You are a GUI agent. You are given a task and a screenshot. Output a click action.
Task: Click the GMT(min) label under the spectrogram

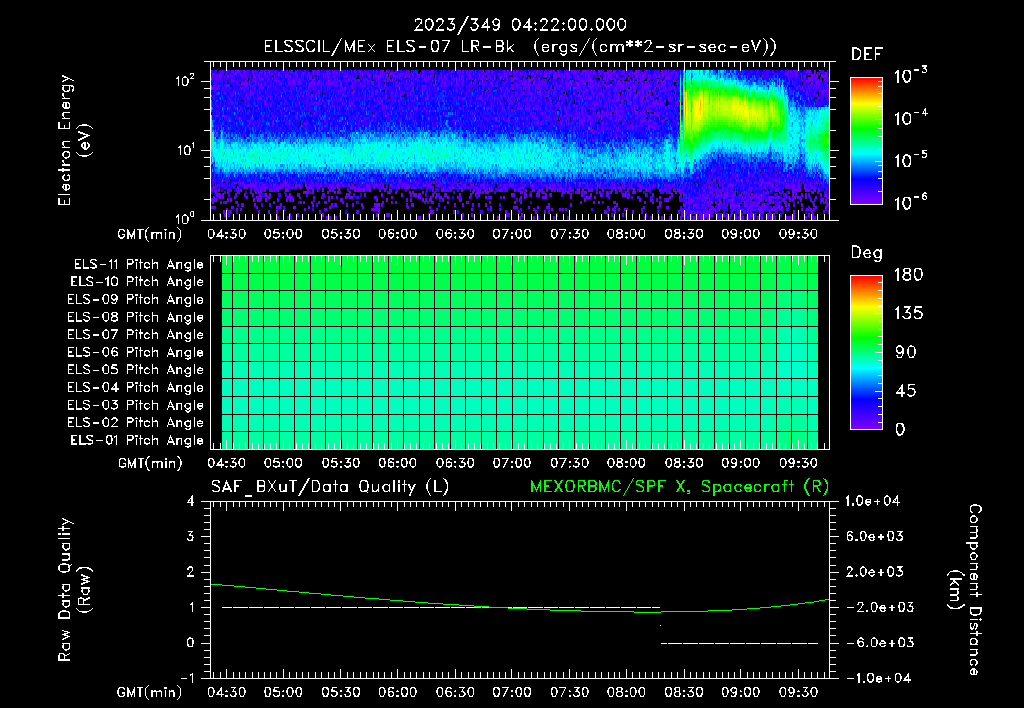tap(150, 234)
